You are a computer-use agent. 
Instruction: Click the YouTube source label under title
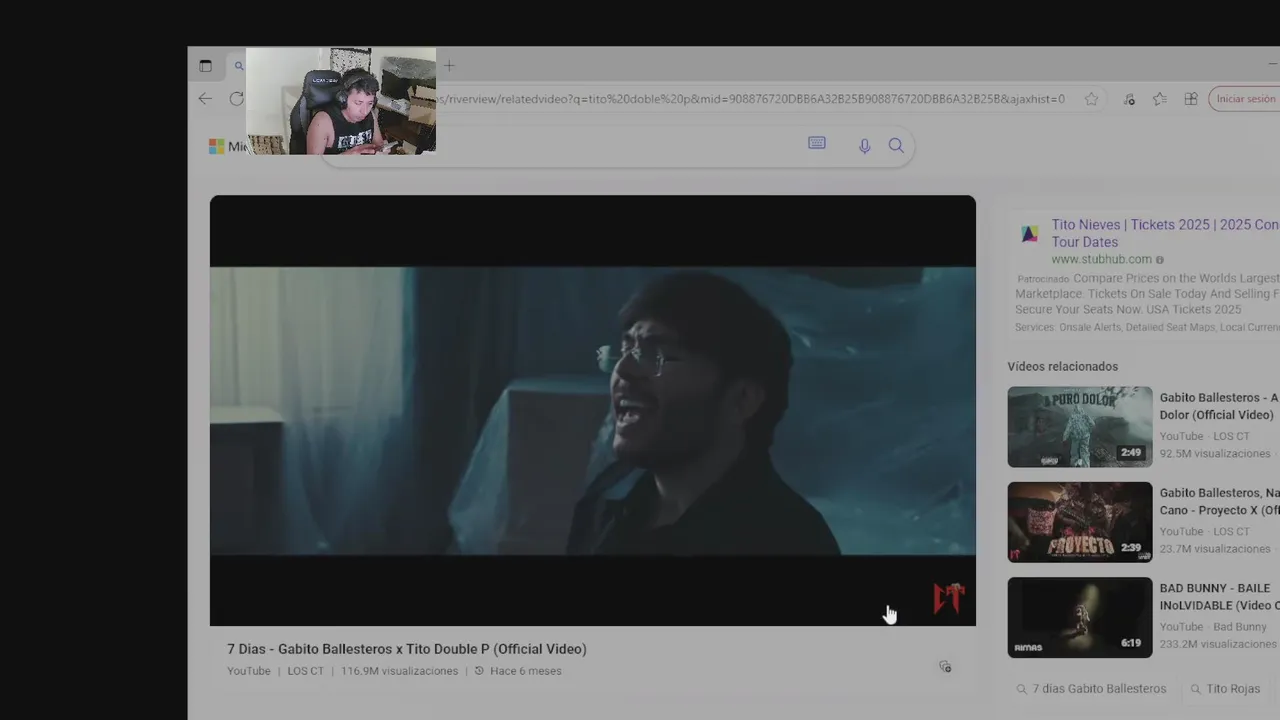click(249, 671)
